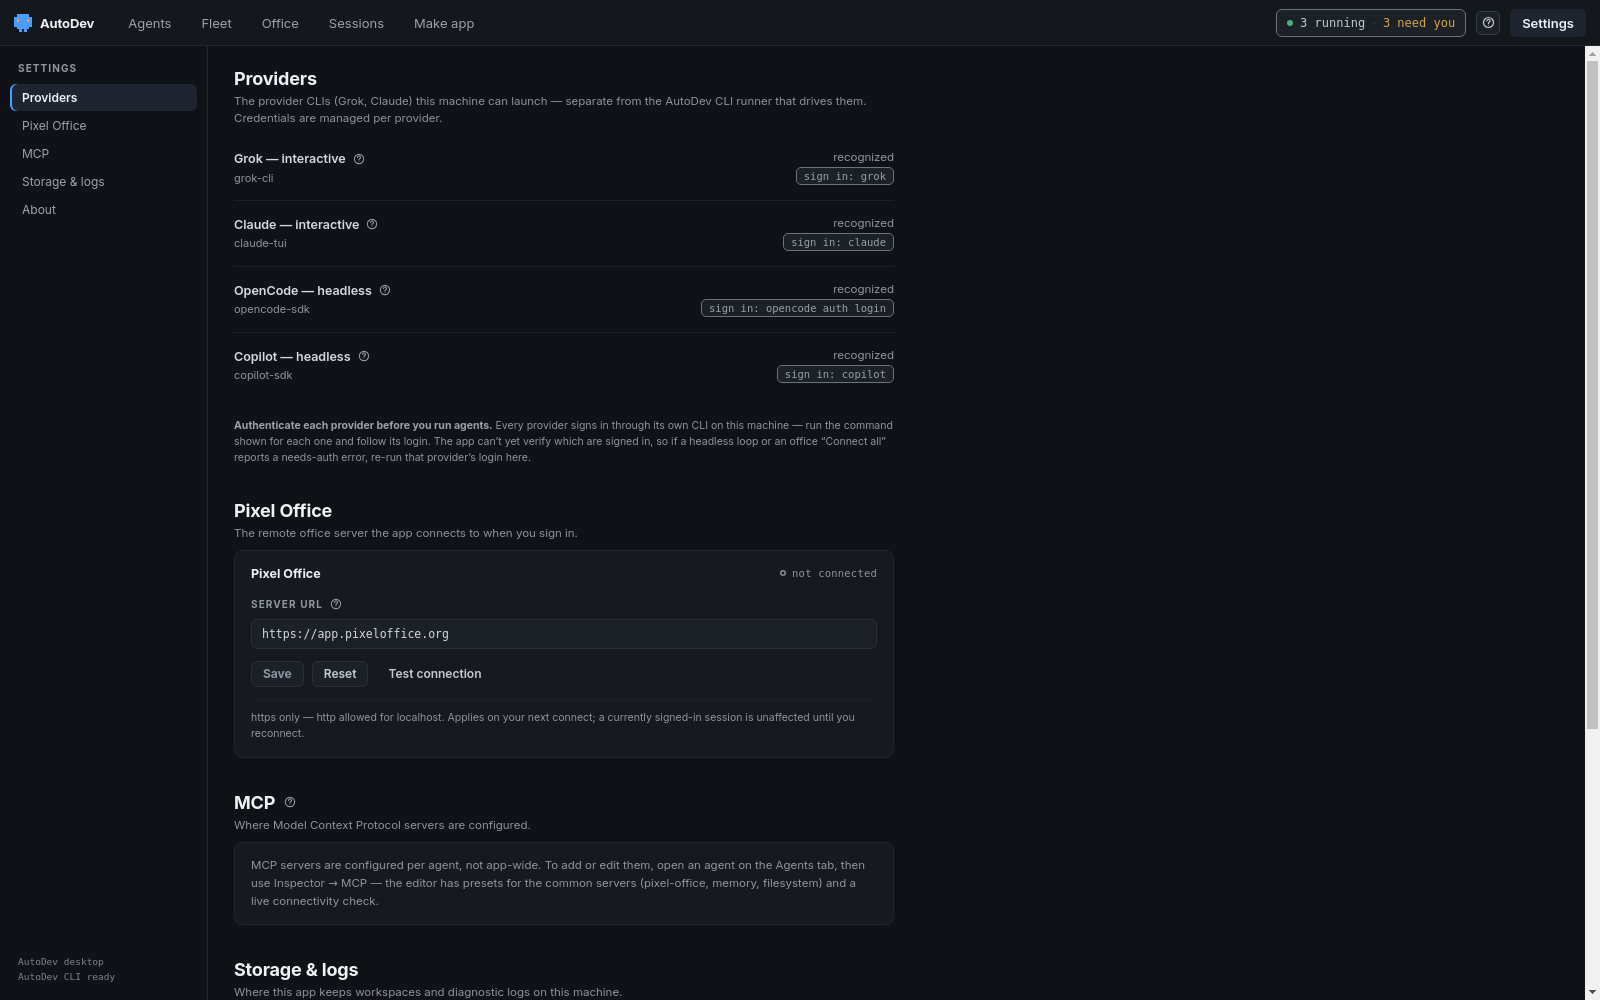Save the Pixel Office server URL
This screenshot has width=1600, height=1000.
point(277,674)
